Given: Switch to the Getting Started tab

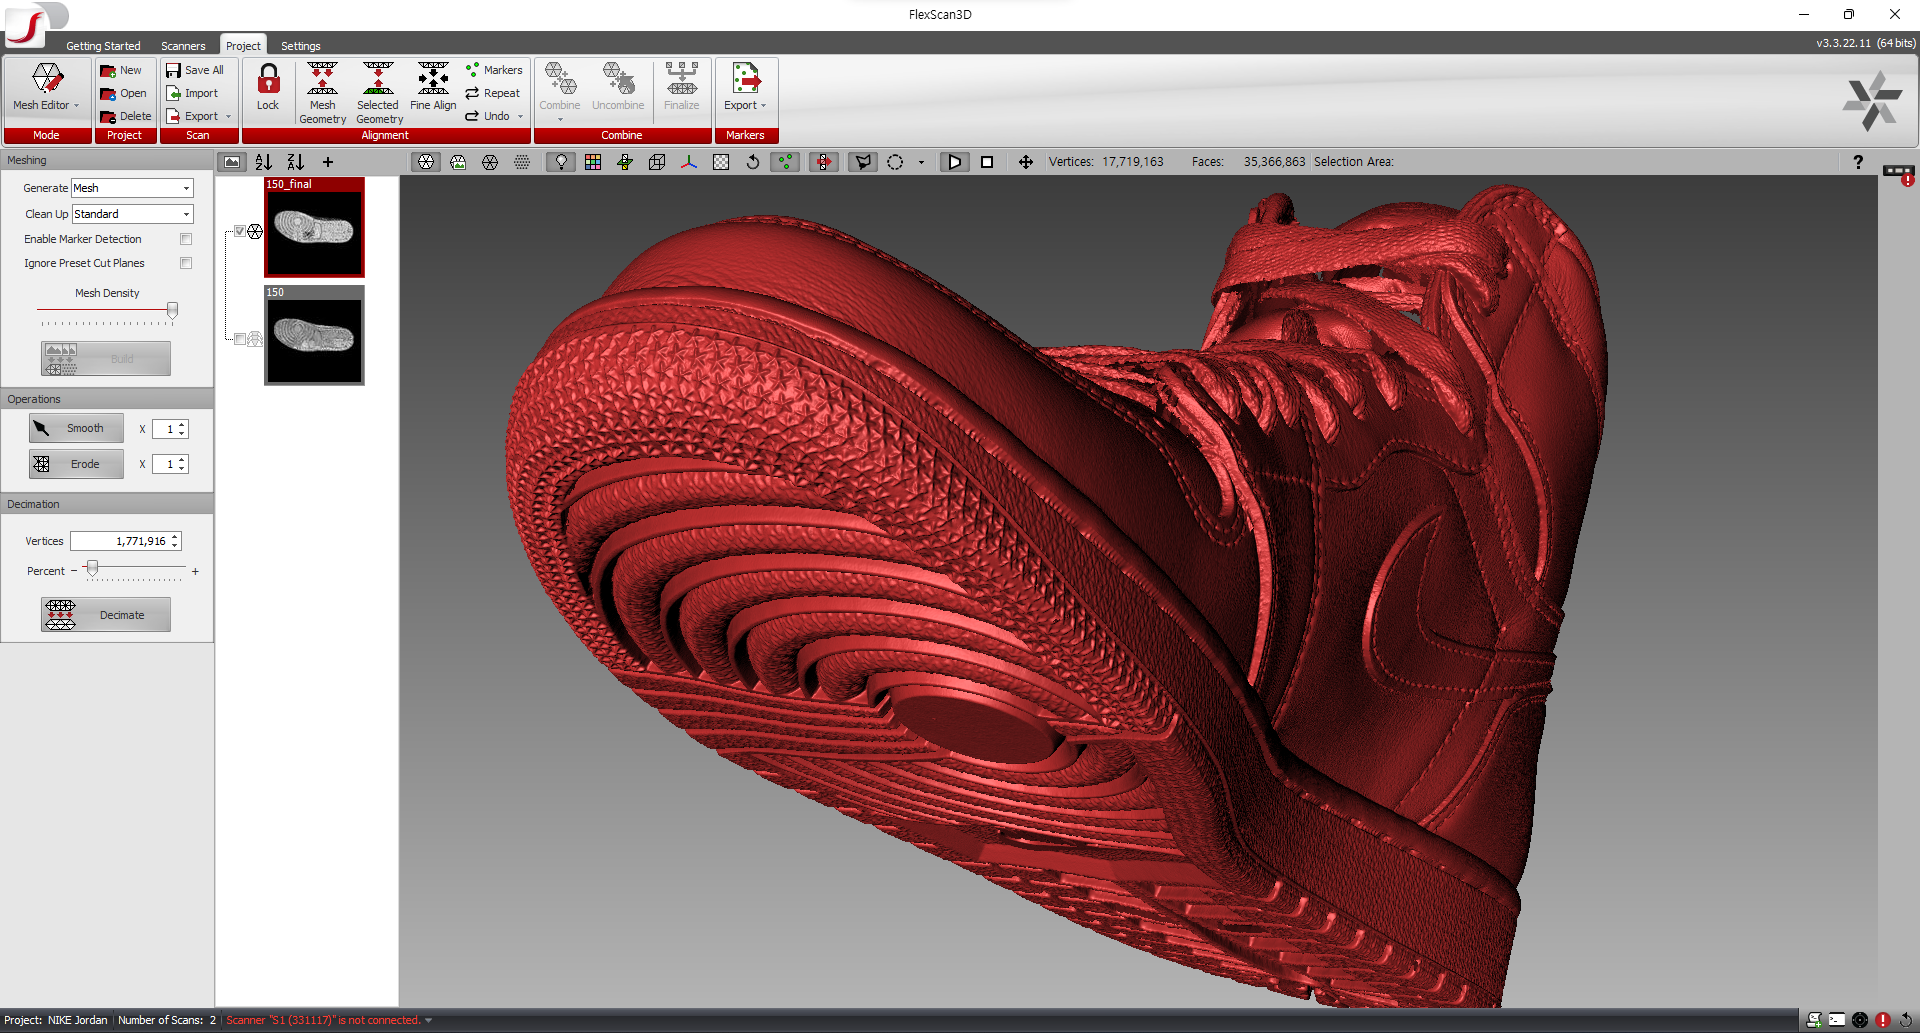Looking at the screenshot, I should click(x=103, y=46).
